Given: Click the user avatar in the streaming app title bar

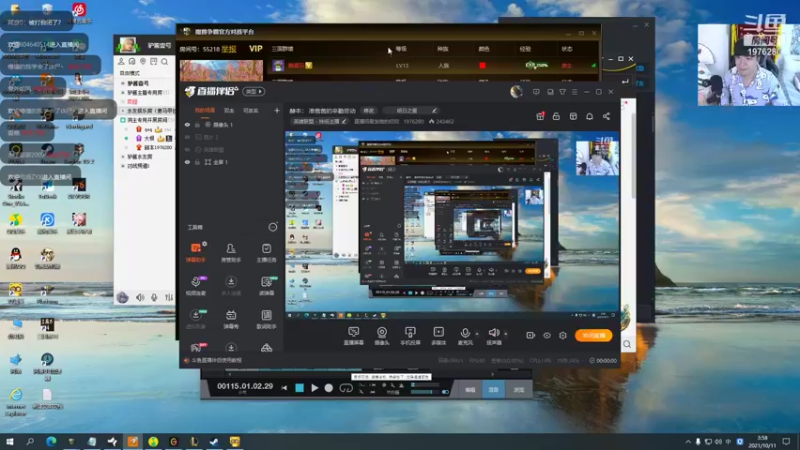Looking at the screenshot, I should [516, 92].
